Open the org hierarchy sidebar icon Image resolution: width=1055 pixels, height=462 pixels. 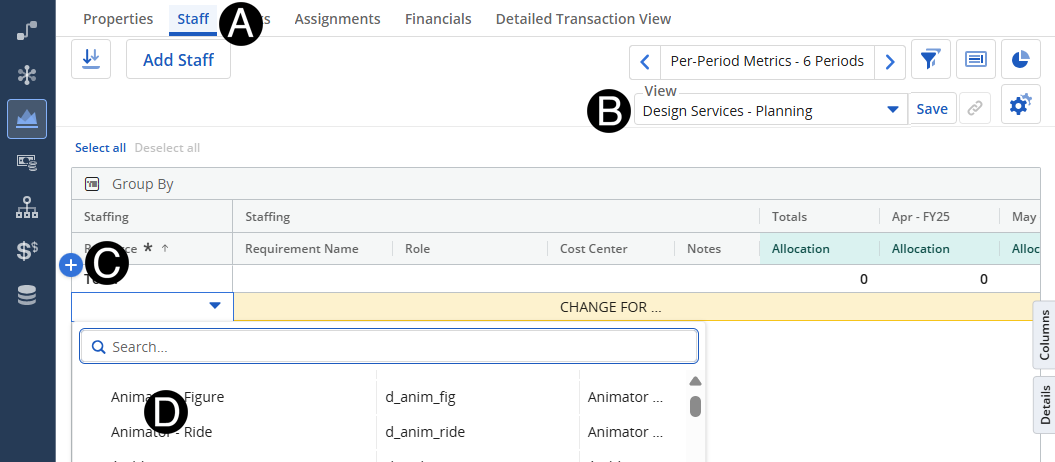(27, 207)
